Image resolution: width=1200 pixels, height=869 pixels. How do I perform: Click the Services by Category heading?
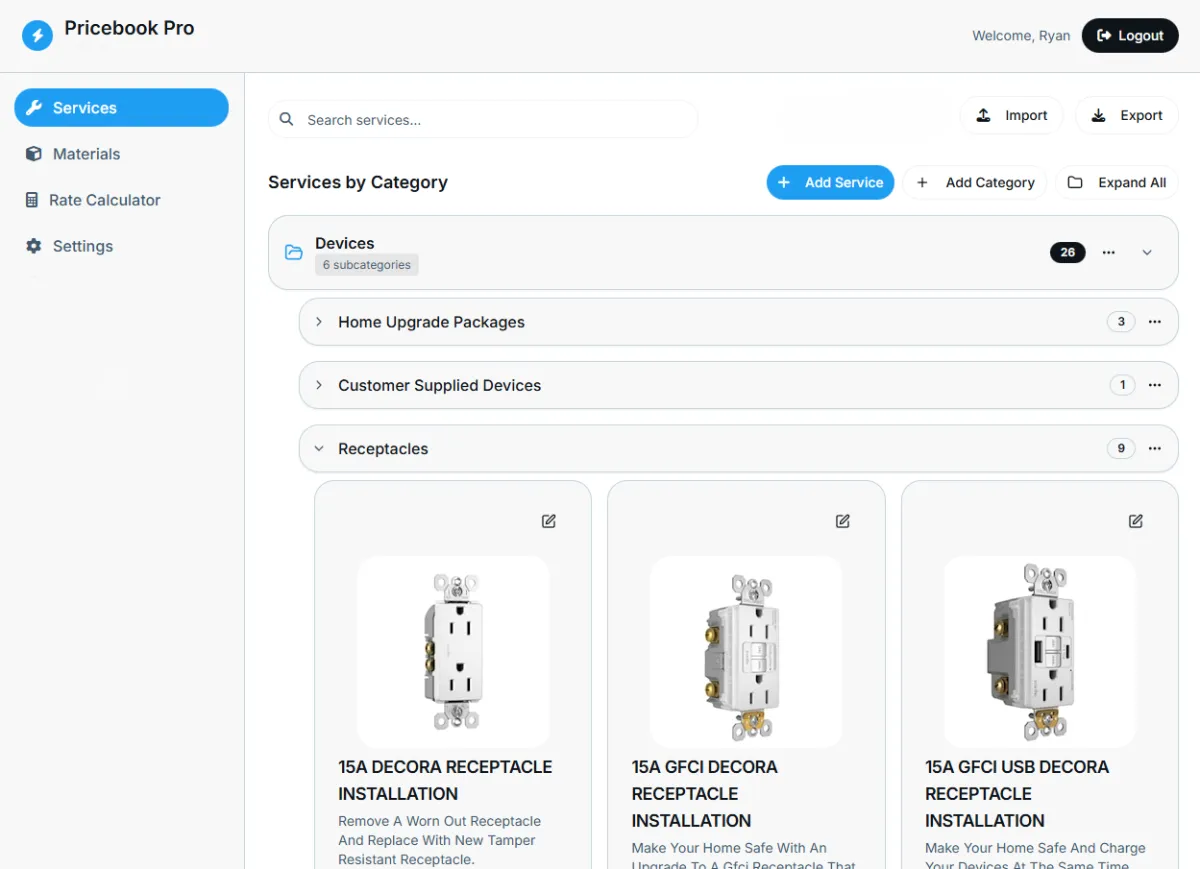pyautogui.click(x=358, y=182)
